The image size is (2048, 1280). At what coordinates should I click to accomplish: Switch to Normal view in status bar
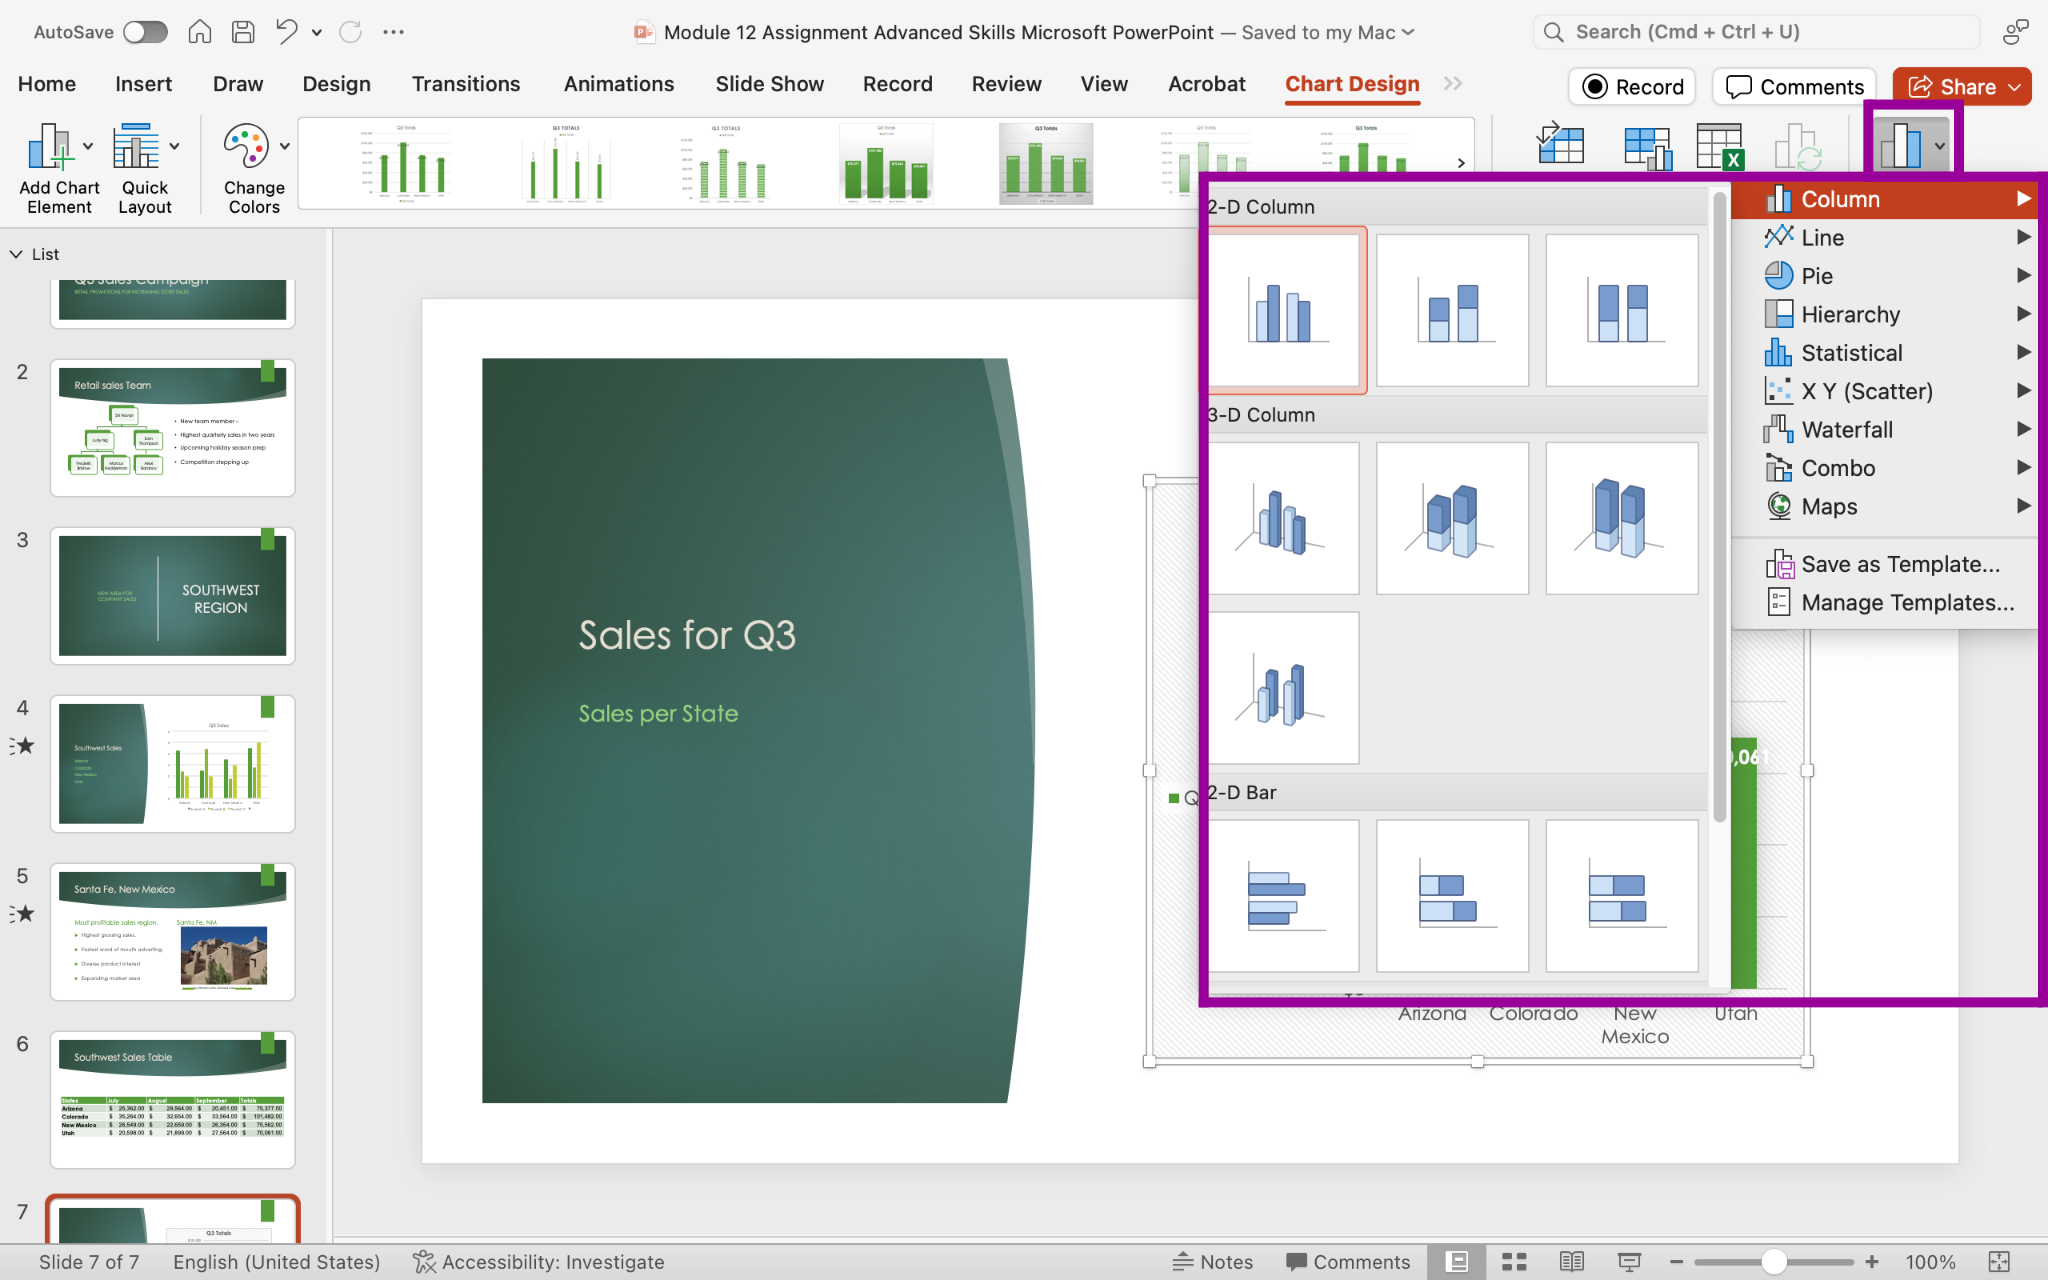(x=1457, y=1262)
